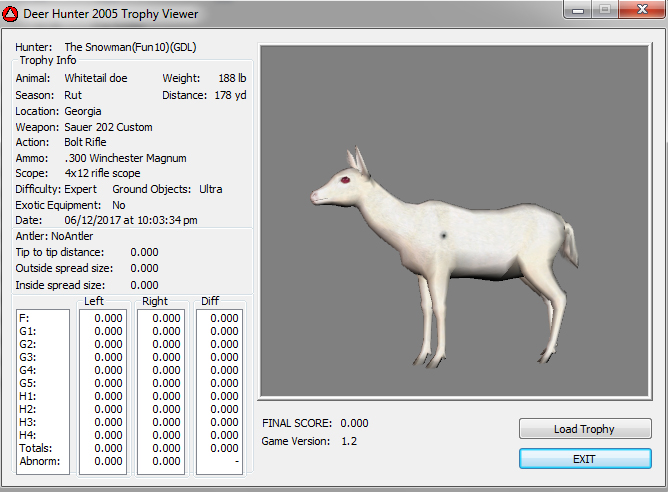This screenshot has width=668, height=492.
Task: Click the Sauer 202 Custom weapon text
Action: [108, 127]
